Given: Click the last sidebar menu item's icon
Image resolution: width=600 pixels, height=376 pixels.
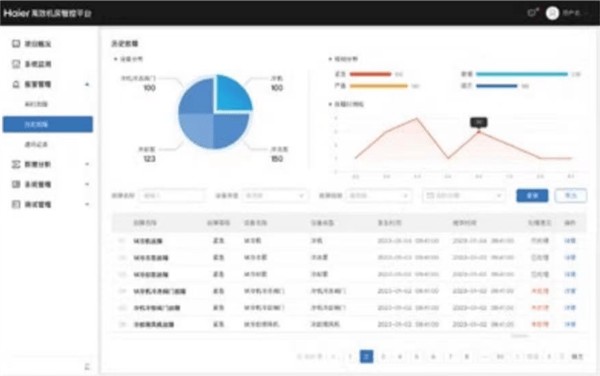Looking at the screenshot, I should 16,204.
